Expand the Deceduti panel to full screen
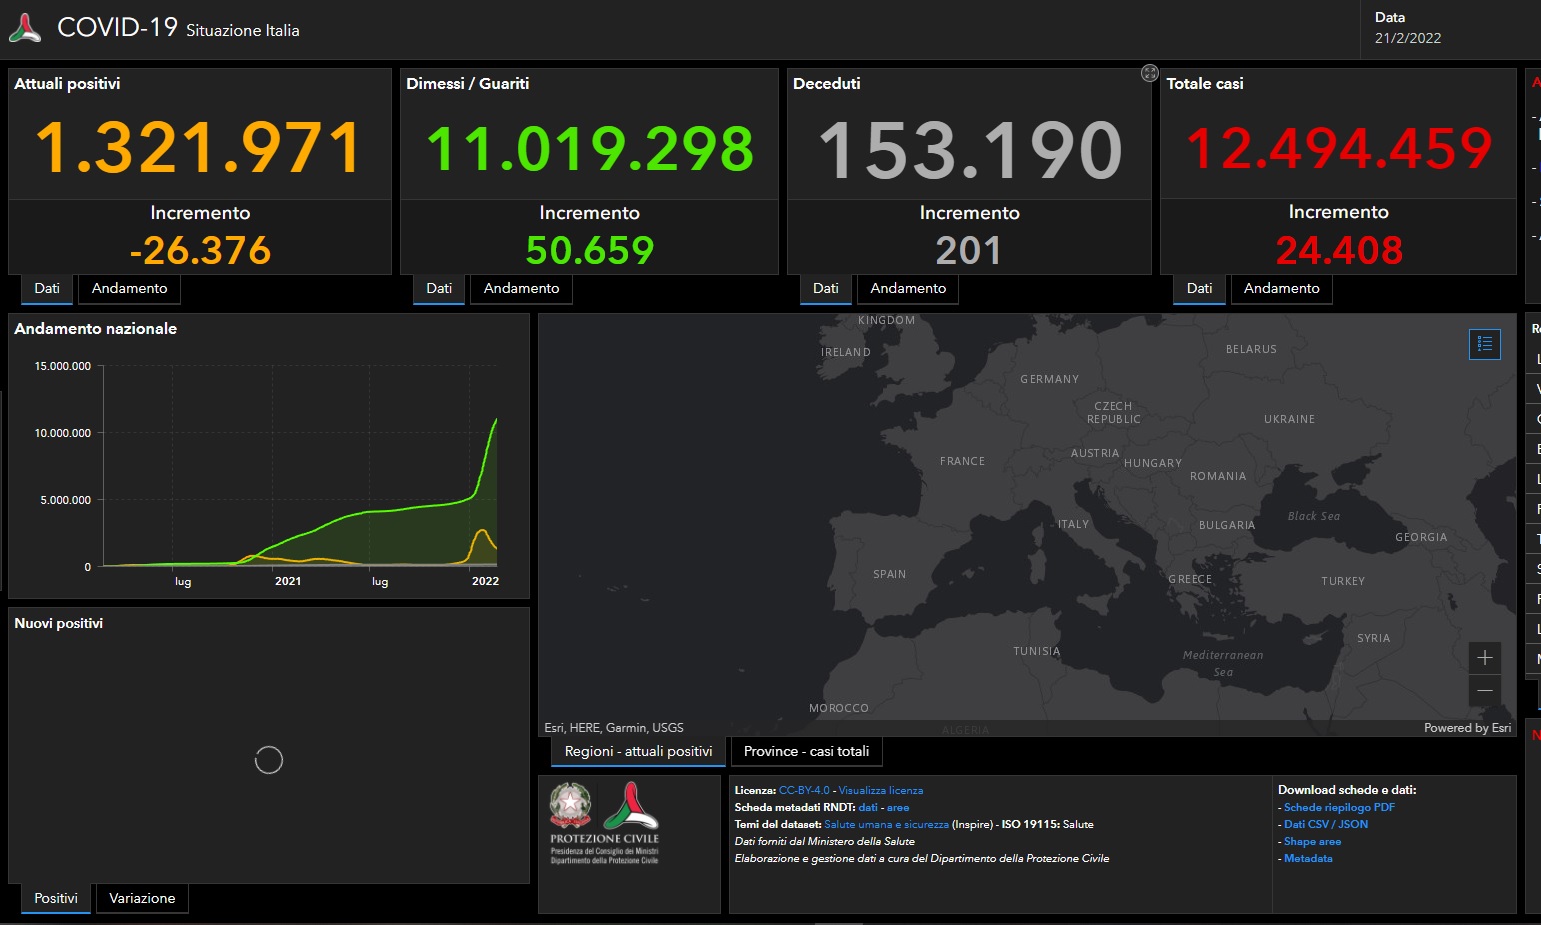The width and height of the screenshot is (1541, 925). click(x=1149, y=73)
